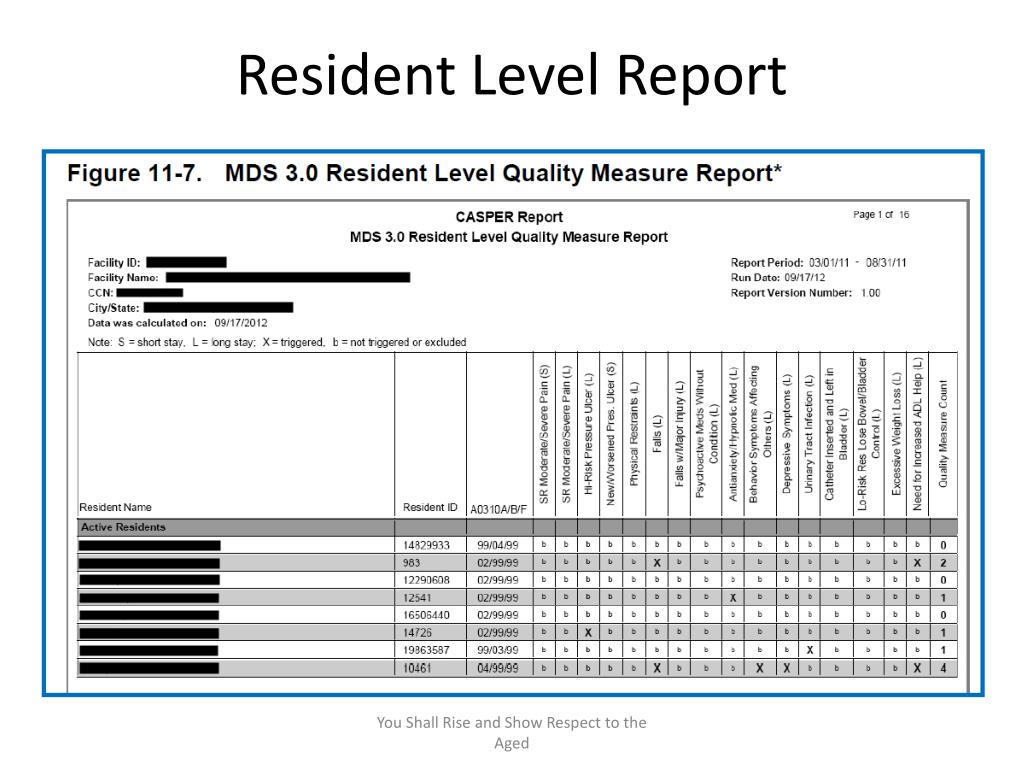Select the 'Resident ID' column header
The height and width of the screenshot is (768, 1024).
(430, 507)
